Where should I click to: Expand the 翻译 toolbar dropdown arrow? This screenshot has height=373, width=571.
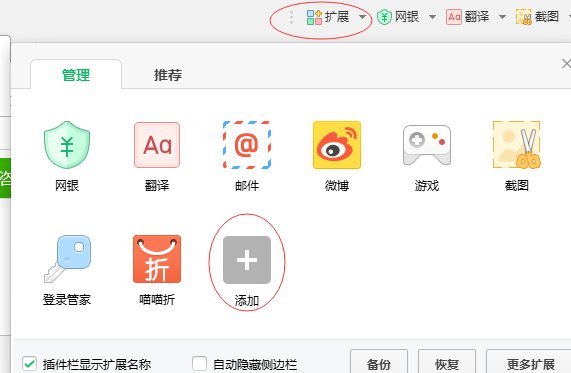pyautogui.click(x=502, y=17)
